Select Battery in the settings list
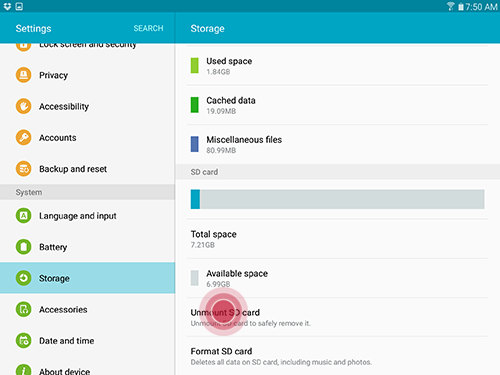Screen dimensions: 500x375 click(87, 247)
